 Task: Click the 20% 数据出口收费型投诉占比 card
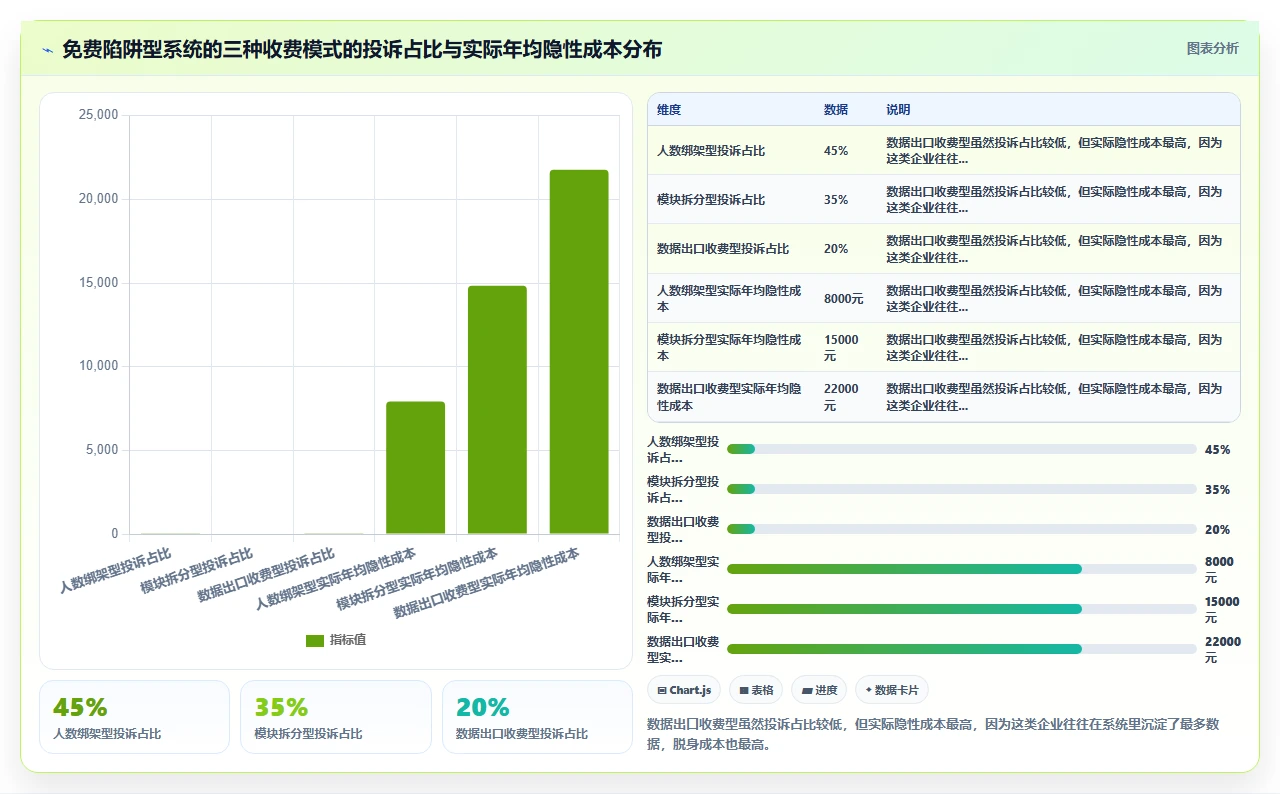click(x=537, y=717)
